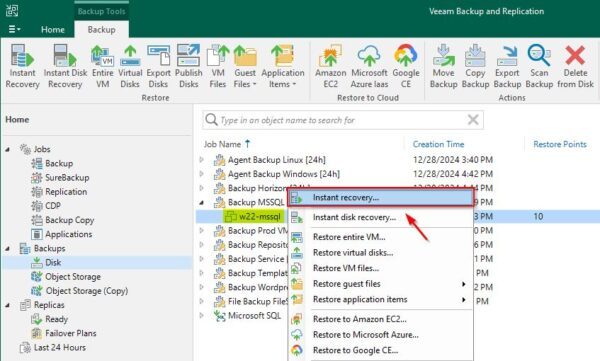600x361 pixels.
Task: Expand Agent Backup Windows [24h] row
Action: coord(202,174)
